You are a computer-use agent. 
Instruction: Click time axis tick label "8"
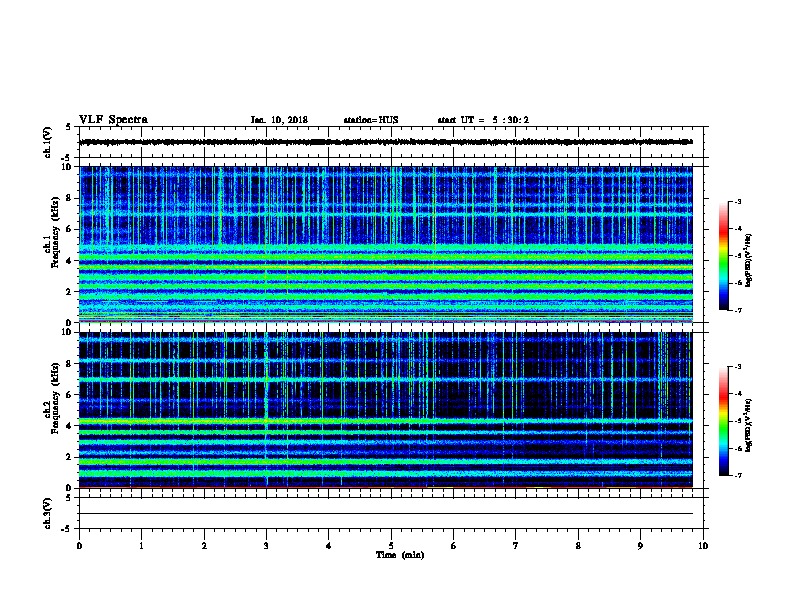tap(578, 546)
